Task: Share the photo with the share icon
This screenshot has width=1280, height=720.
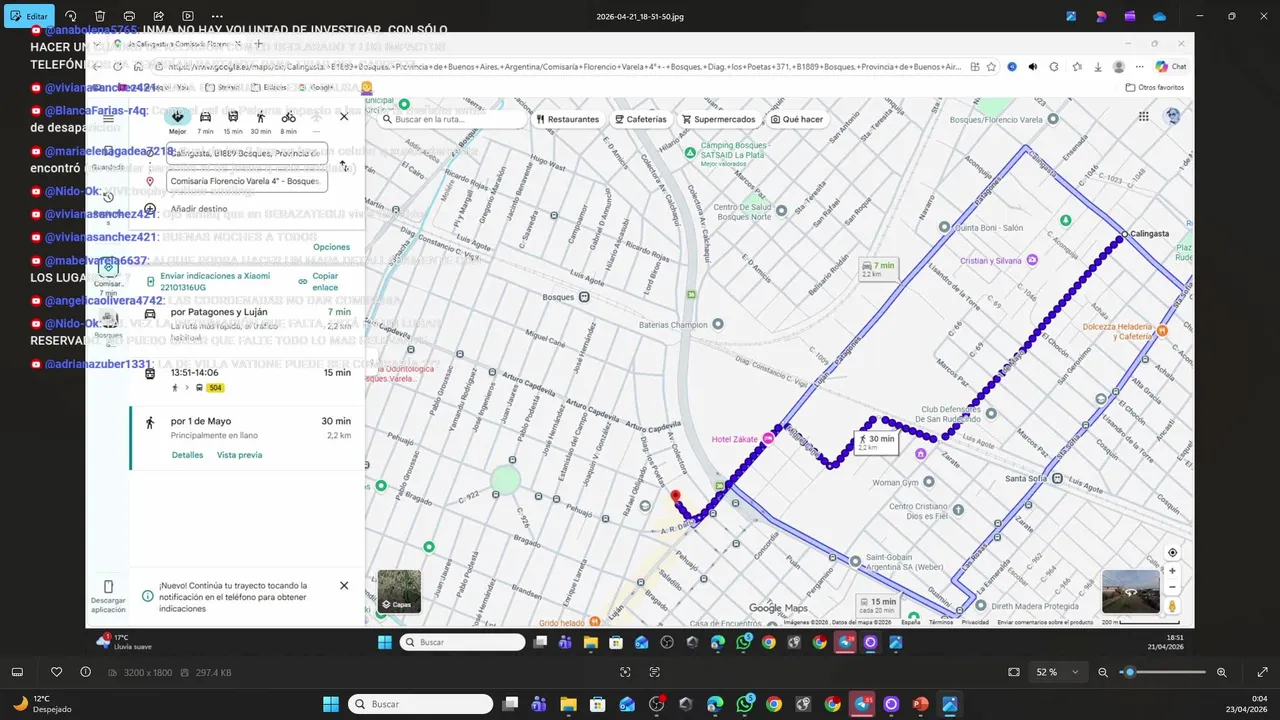Action: coord(159,16)
